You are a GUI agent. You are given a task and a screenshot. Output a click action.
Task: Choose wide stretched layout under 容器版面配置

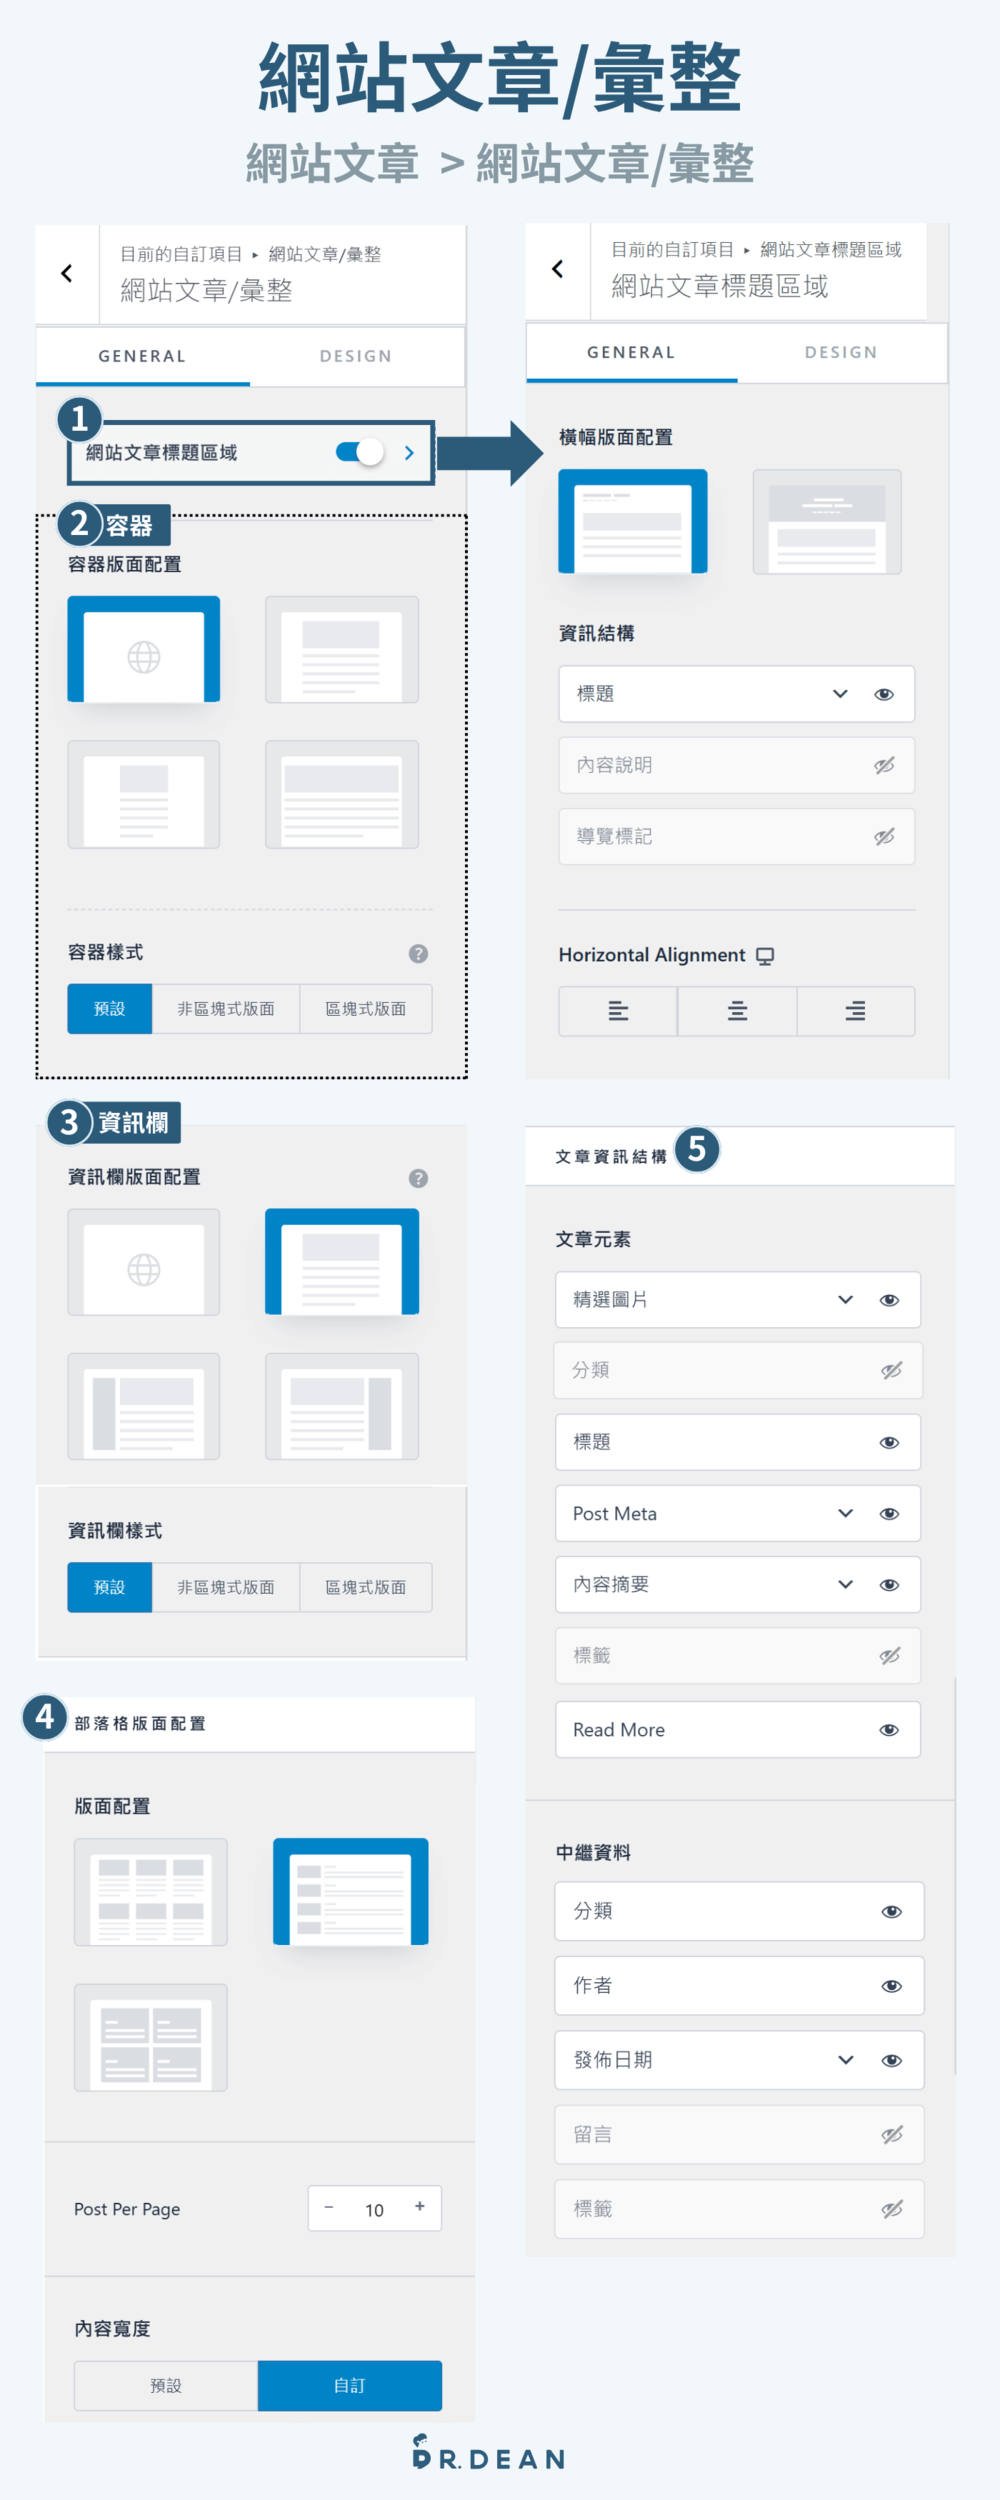342,795
